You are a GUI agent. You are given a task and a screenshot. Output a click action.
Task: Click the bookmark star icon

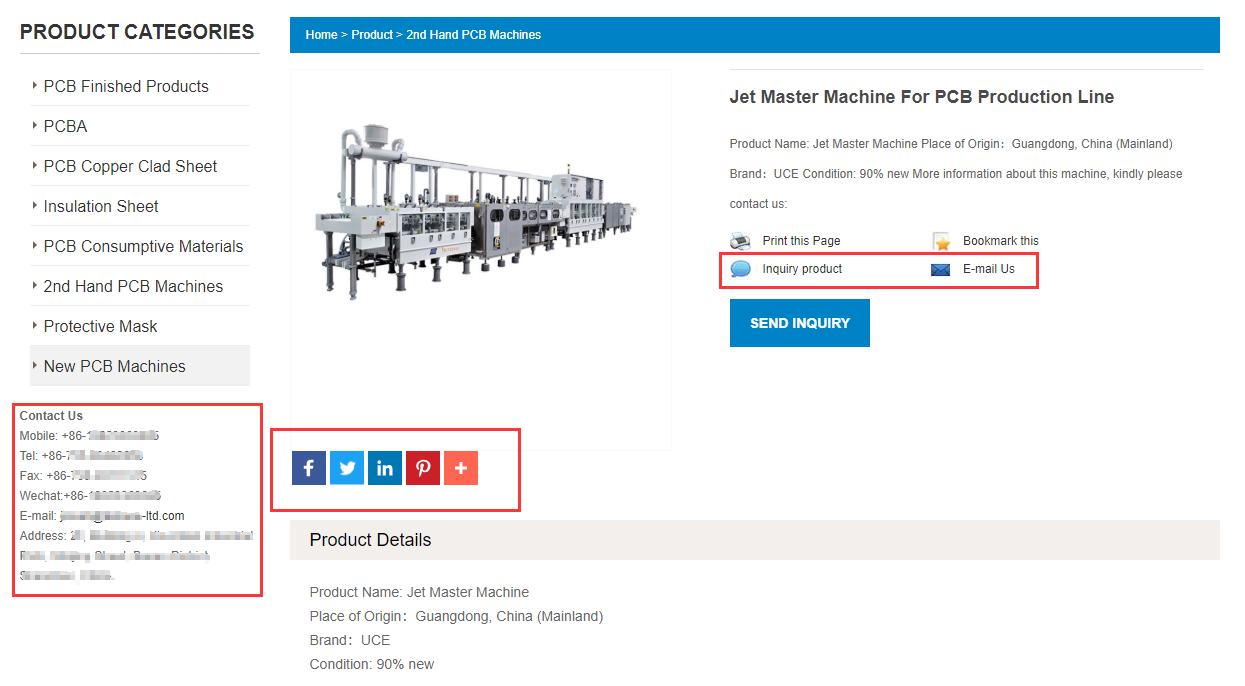(x=941, y=241)
